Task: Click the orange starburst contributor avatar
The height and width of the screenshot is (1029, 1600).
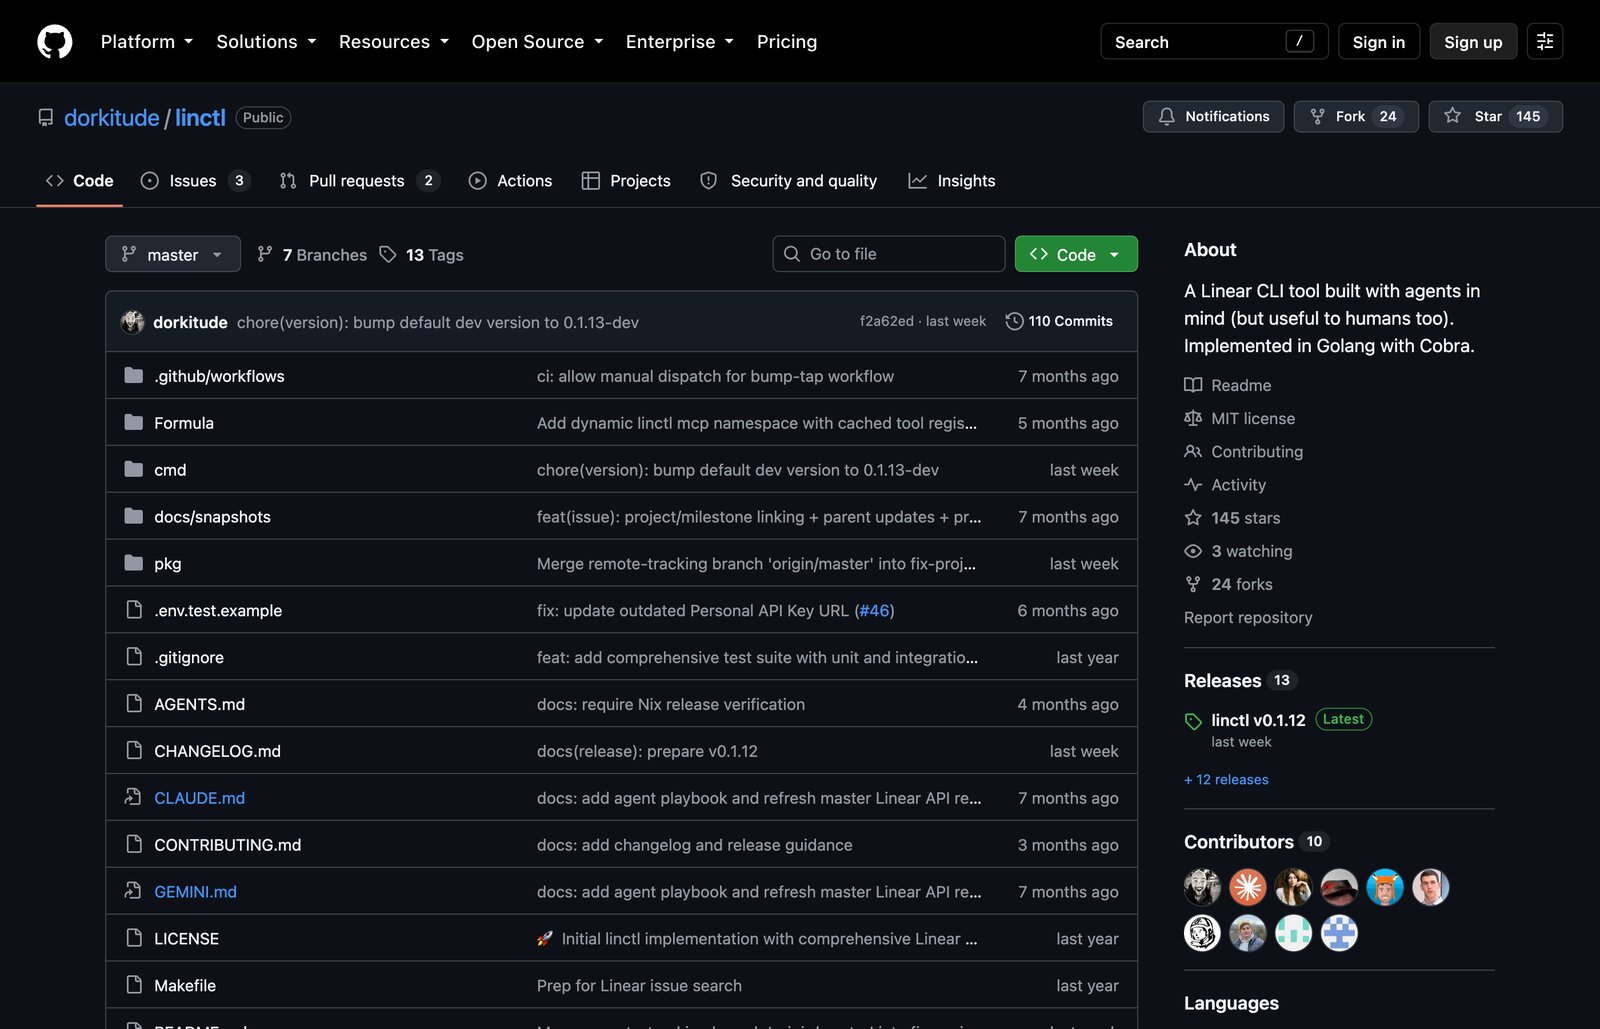Action: tap(1247, 886)
